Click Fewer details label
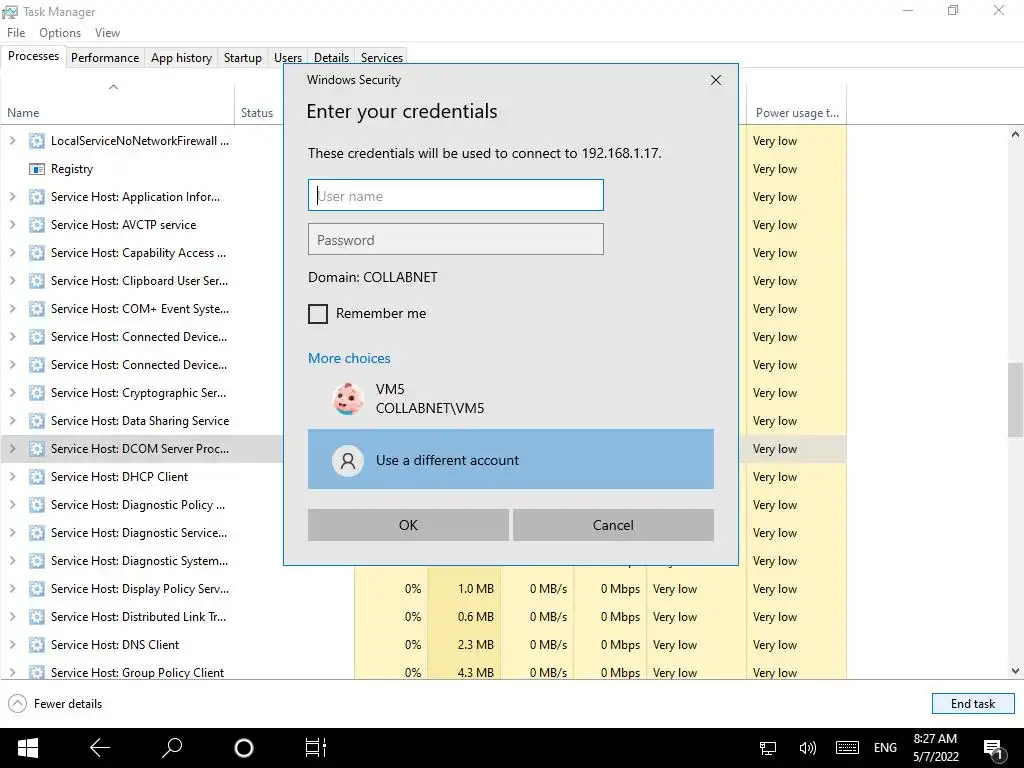Viewport: 1024px width, 768px height. point(68,704)
